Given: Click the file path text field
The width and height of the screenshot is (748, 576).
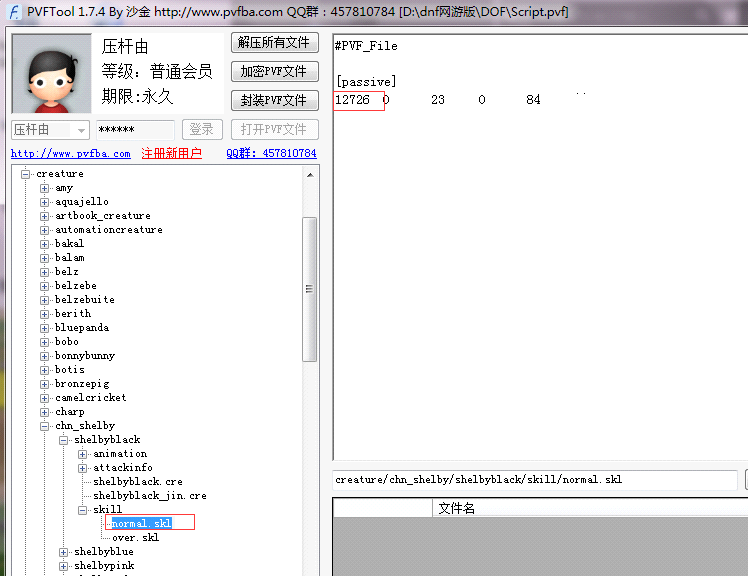Looking at the screenshot, I should pyautogui.click(x=534, y=480).
